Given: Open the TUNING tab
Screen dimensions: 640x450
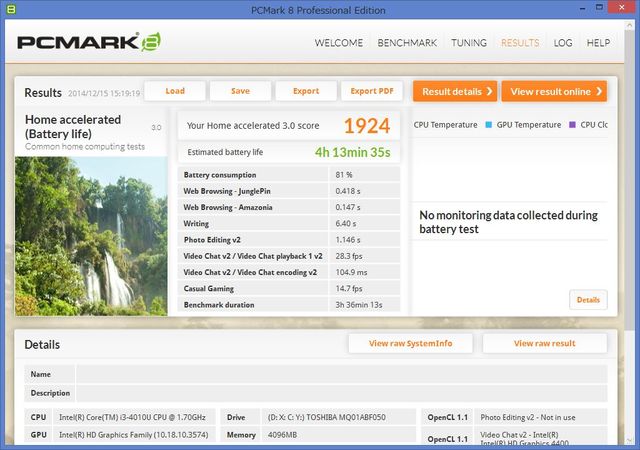Looking at the screenshot, I should click(469, 43).
